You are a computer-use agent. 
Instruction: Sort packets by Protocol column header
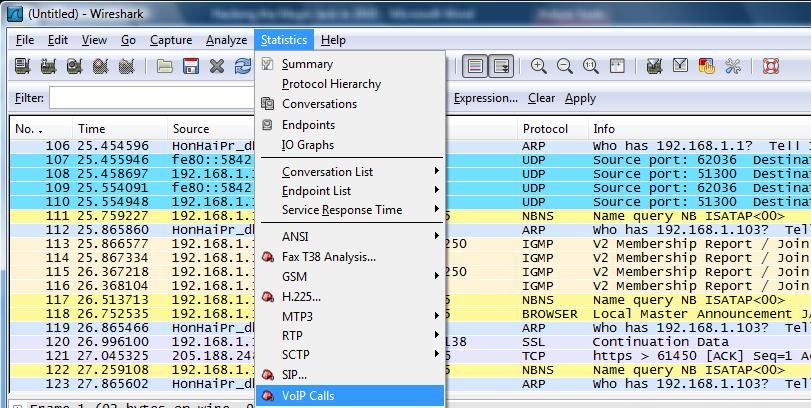point(552,129)
